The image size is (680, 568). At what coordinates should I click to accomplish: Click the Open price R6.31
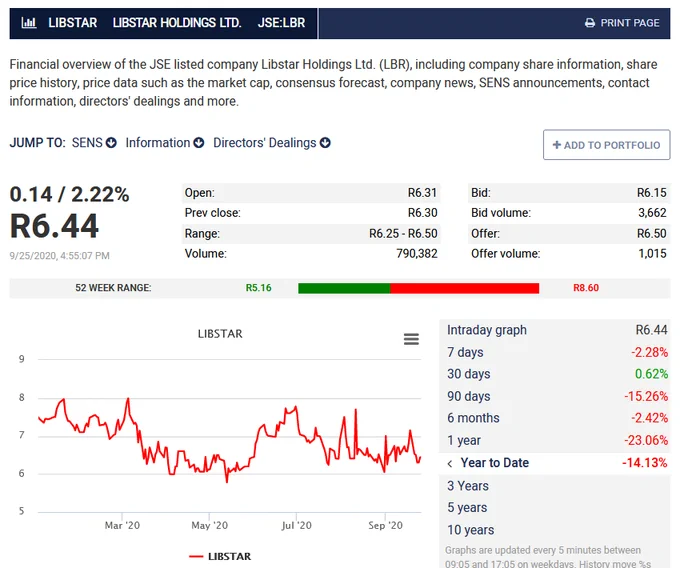click(422, 193)
